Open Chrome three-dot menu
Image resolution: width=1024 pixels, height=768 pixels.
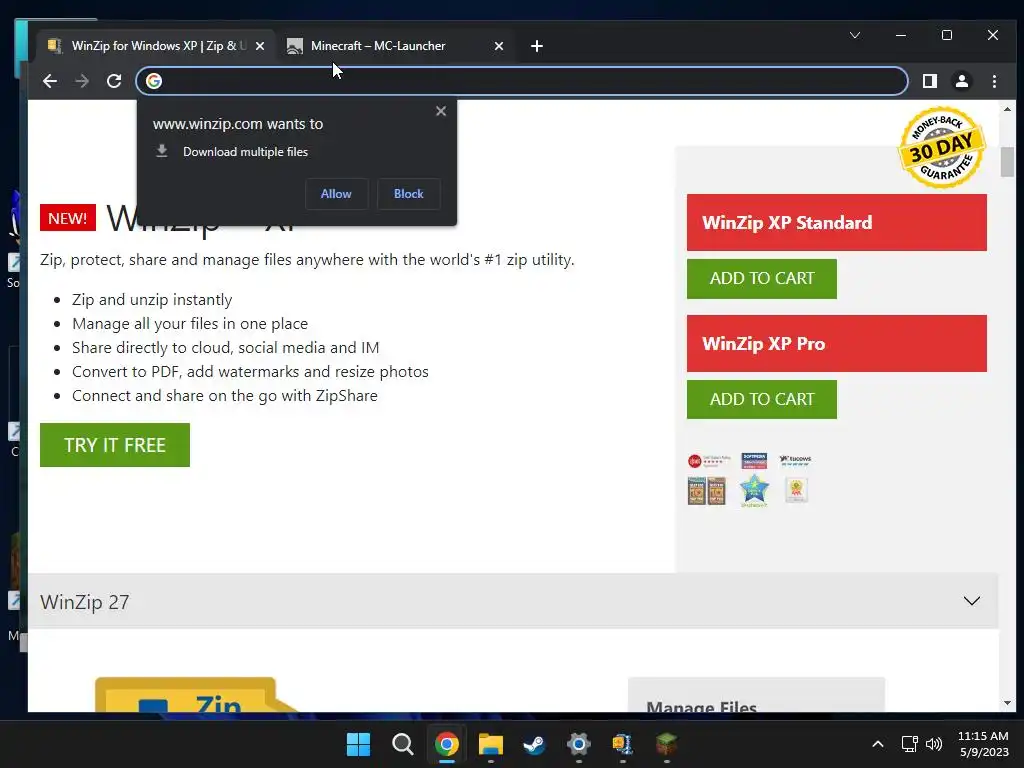[x=994, y=81]
